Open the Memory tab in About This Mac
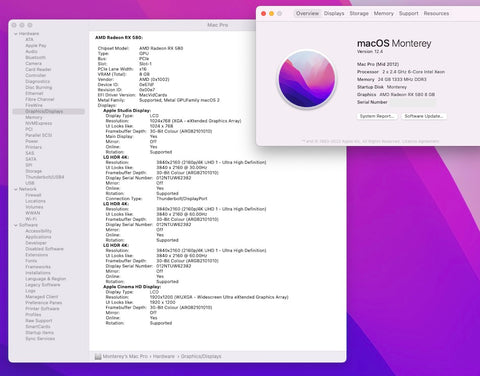This screenshot has width=480, height=376. point(384,13)
